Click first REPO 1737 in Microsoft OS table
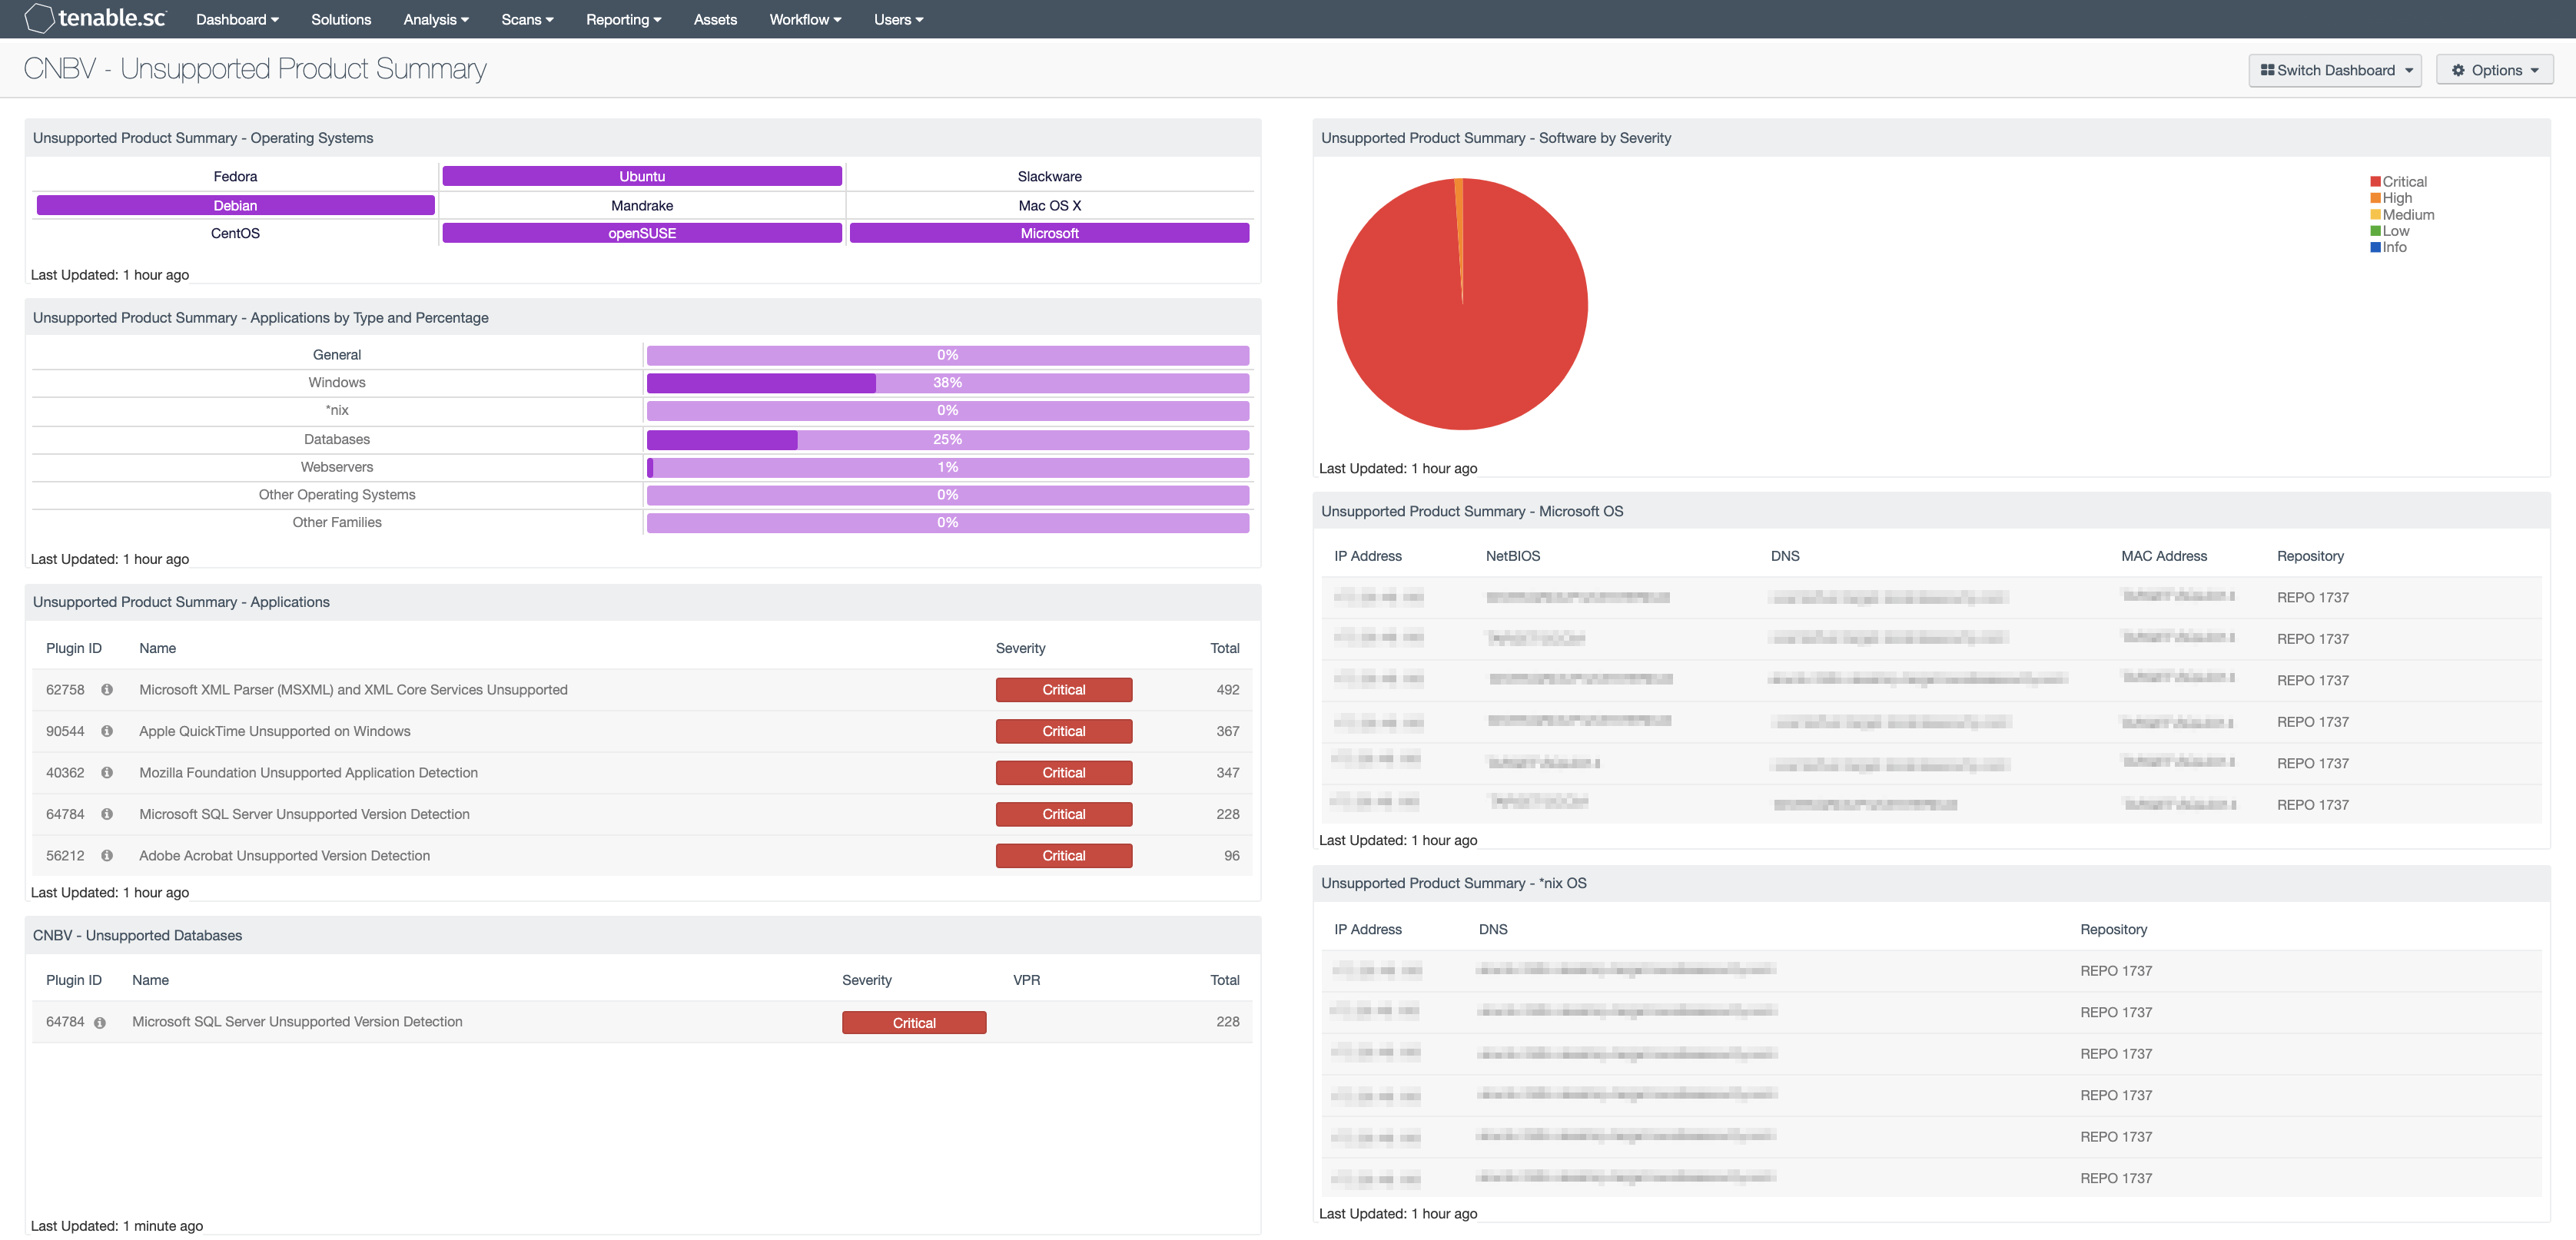The height and width of the screenshot is (1240, 2576). tap(2312, 598)
